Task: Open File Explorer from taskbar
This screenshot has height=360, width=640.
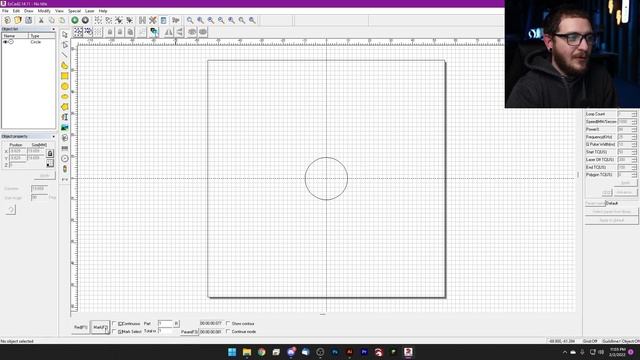Action: [247, 352]
